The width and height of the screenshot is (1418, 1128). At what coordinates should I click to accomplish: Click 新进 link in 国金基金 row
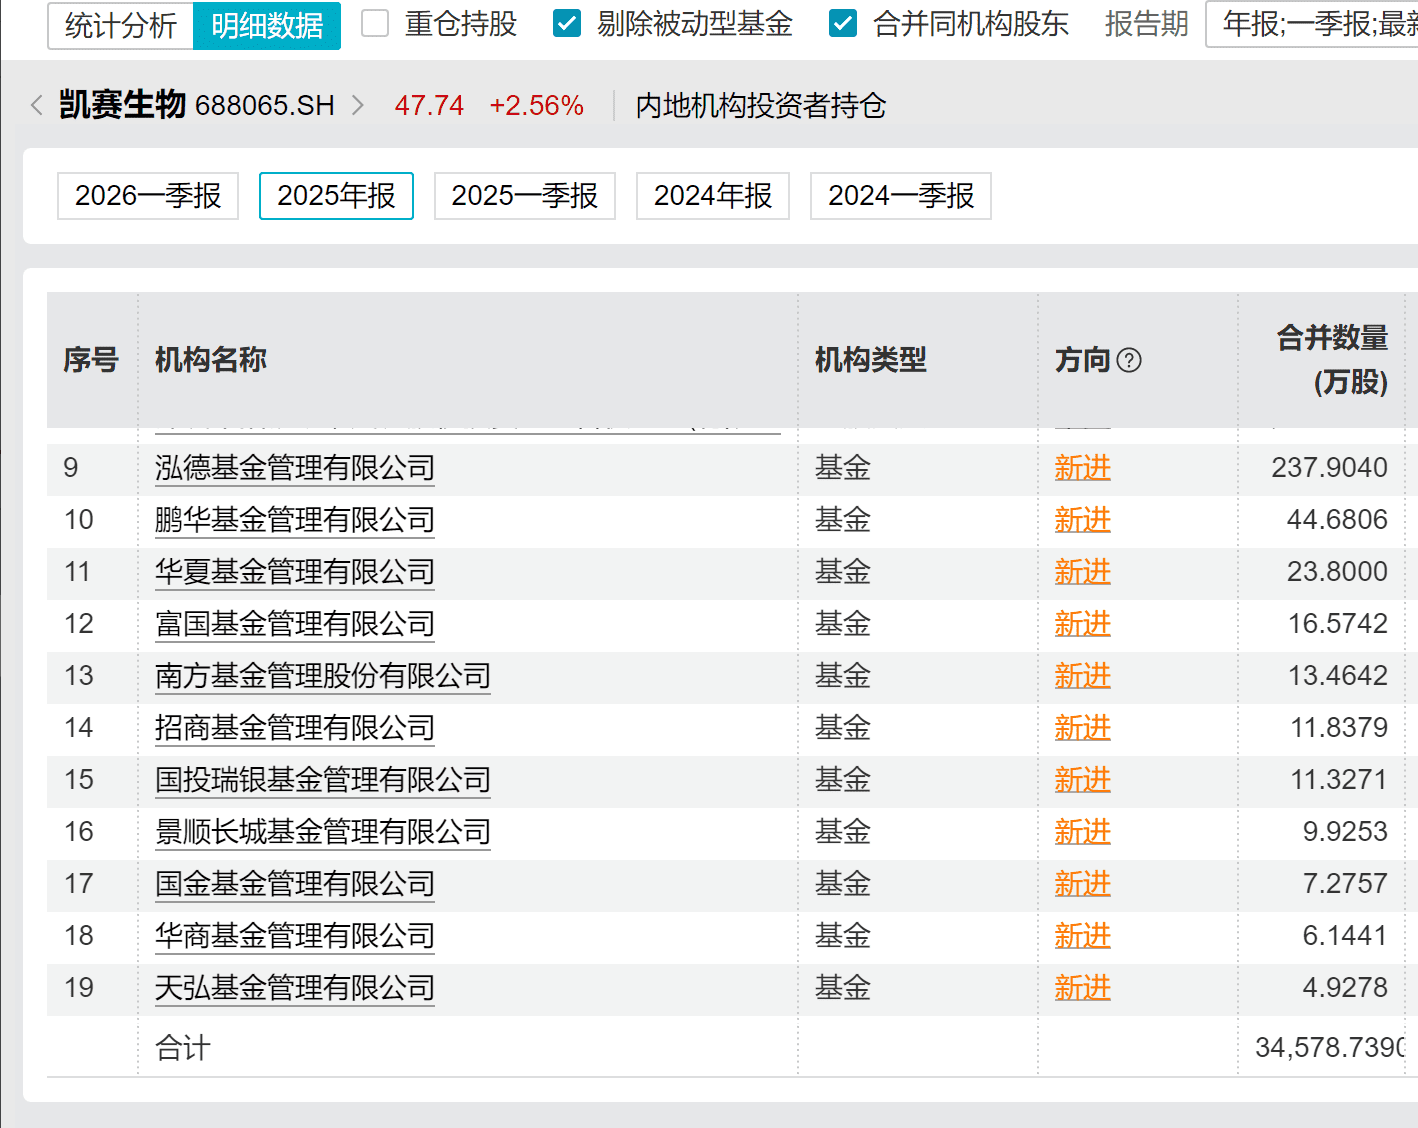(x=1083, y=884)
